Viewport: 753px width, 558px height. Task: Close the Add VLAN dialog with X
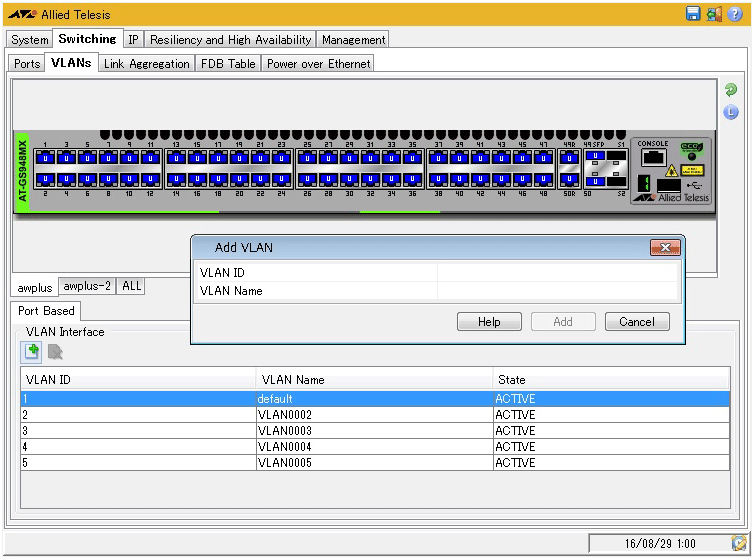tap(664, 247)
